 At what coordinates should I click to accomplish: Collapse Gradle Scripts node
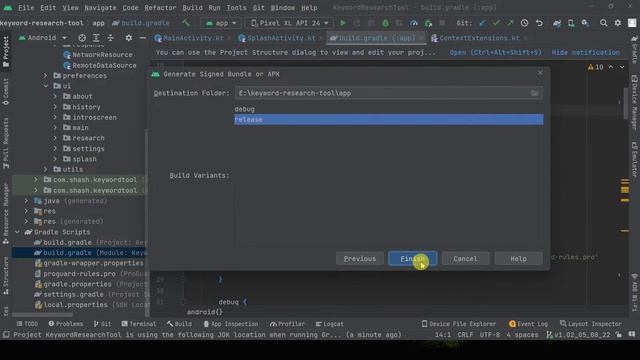pyautogui.click(x=17, y=232)
